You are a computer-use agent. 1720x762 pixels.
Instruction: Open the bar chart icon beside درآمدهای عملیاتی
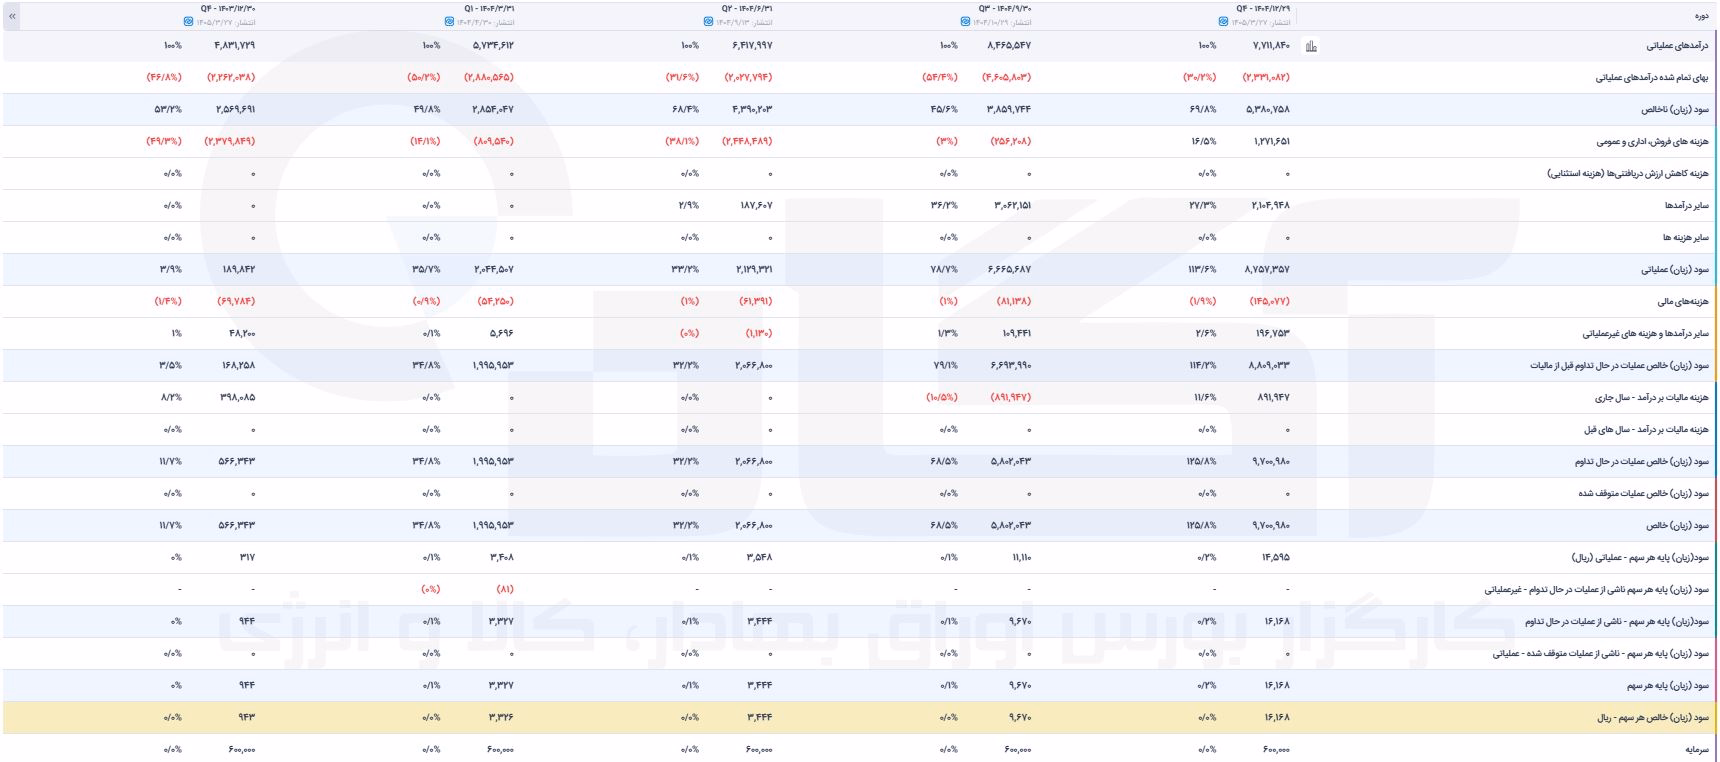coord(1311,46)
